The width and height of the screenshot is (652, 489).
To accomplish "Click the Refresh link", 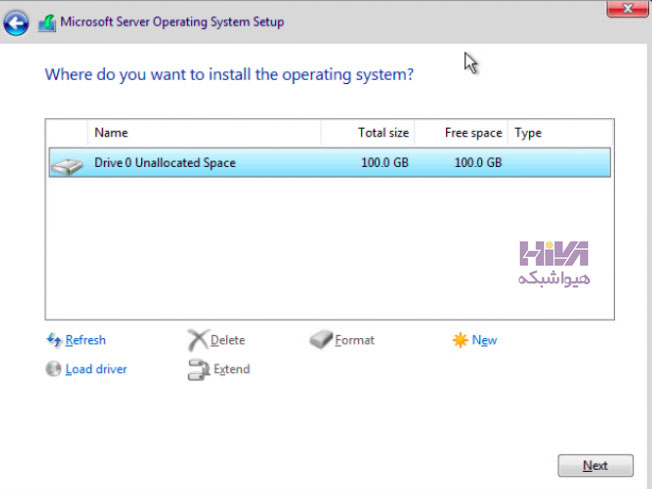I will (85, 340).
